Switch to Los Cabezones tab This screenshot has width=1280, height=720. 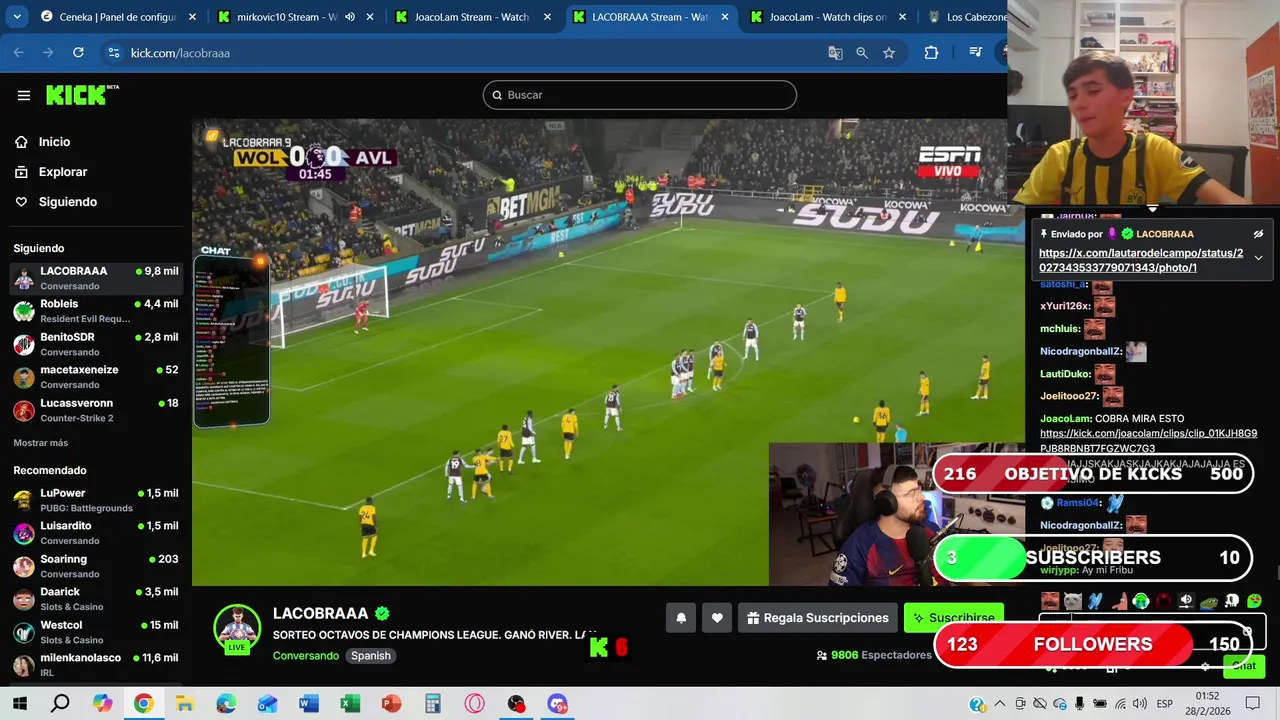pos(965,17)
